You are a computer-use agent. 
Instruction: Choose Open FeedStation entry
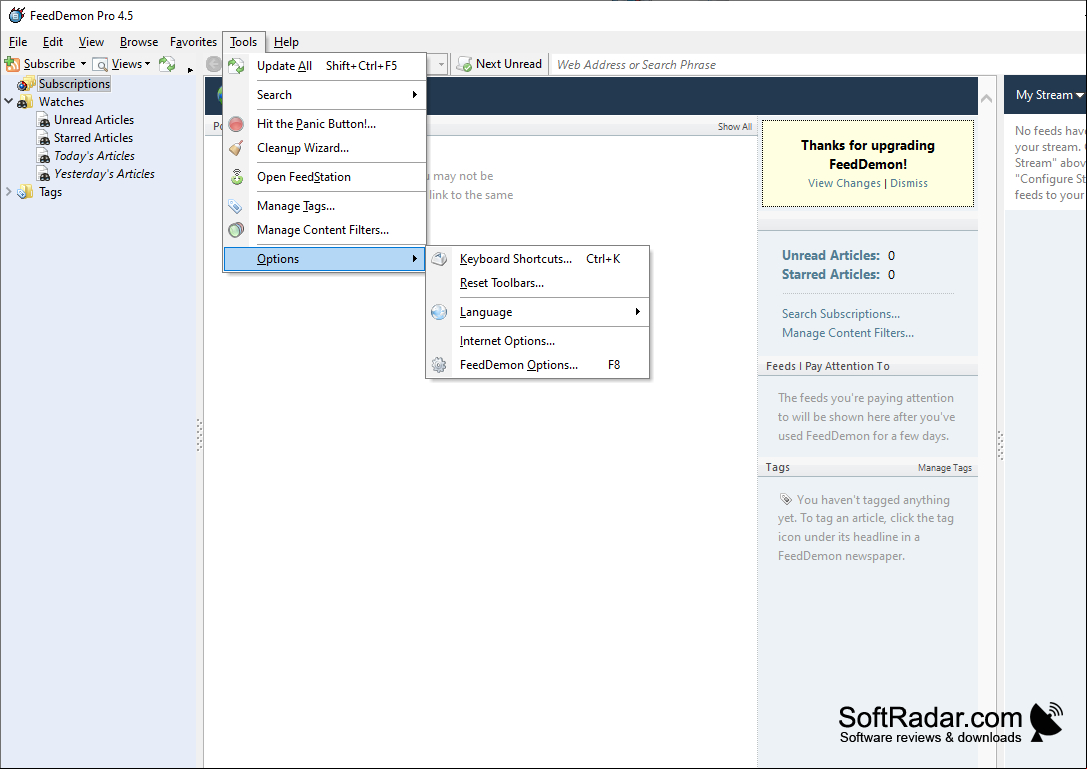point(324,177)
